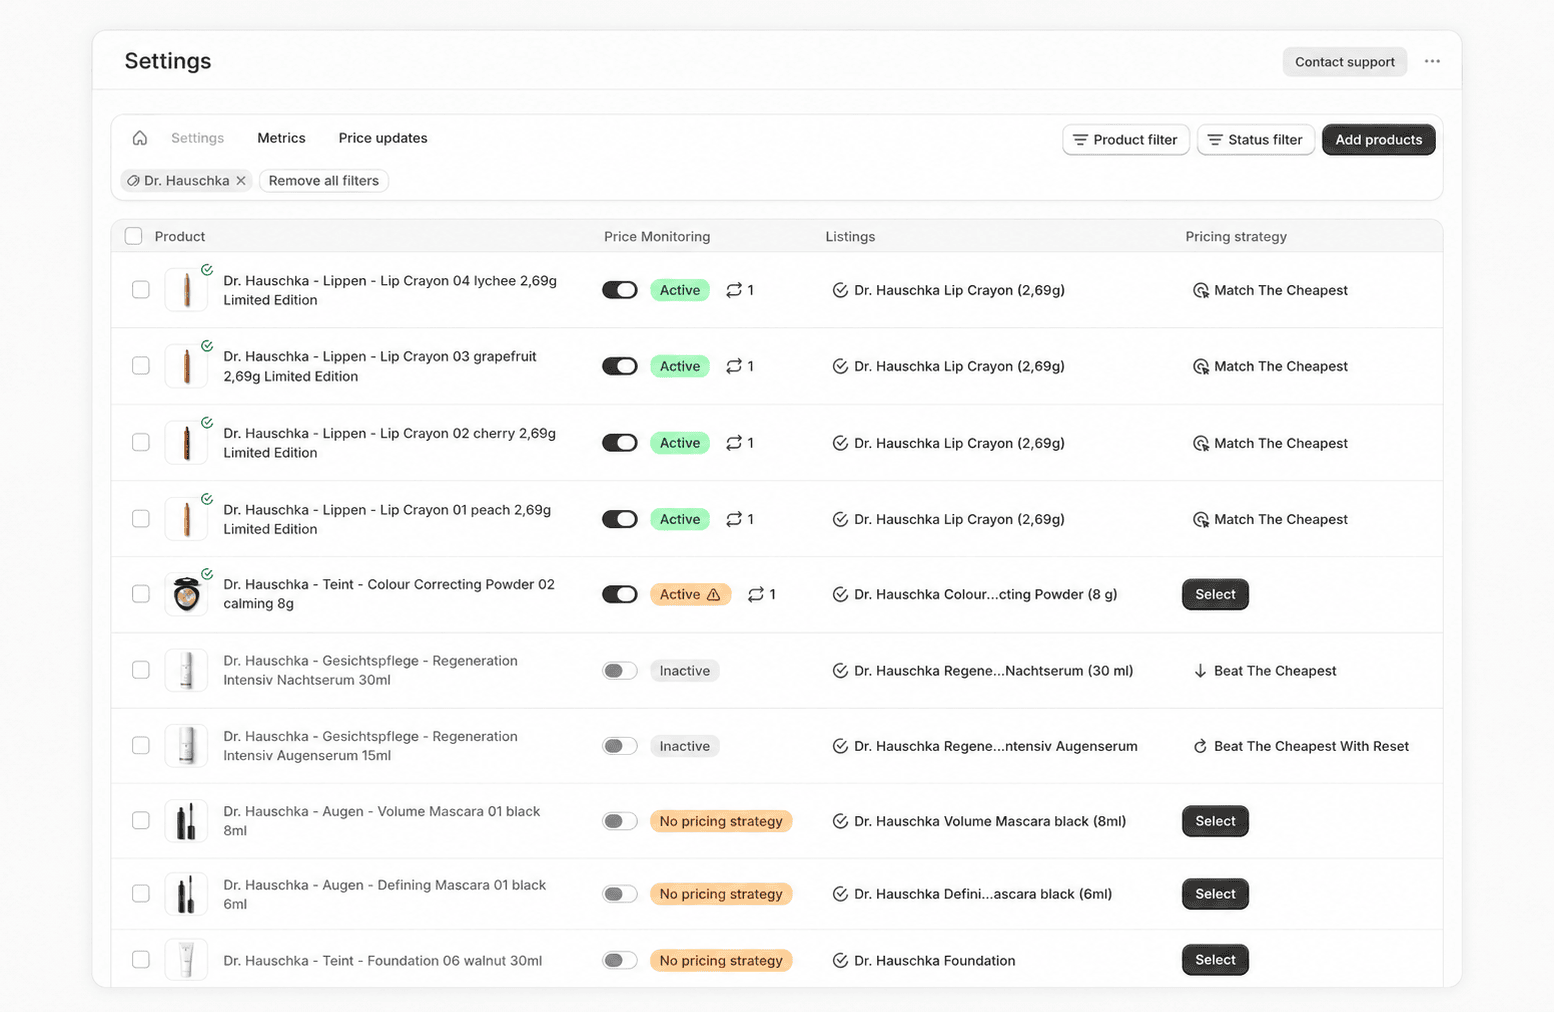Image resolution: width=1554 pixels, height=1012 pixels.
Task: Click the Contact support button
Action: point(1345,62)
